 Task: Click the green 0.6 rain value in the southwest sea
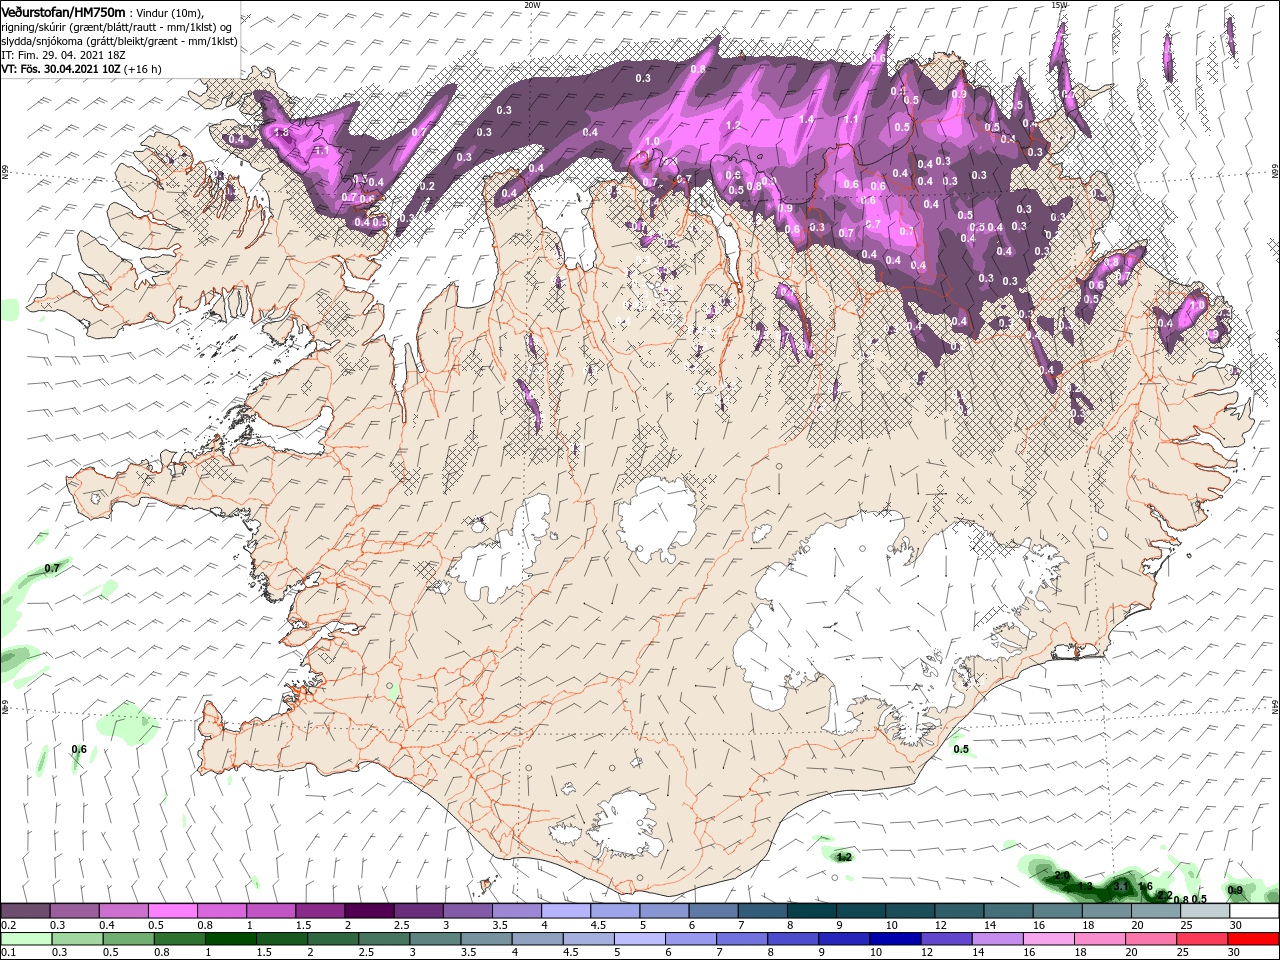pyautogui.click(x=79, y=749)
